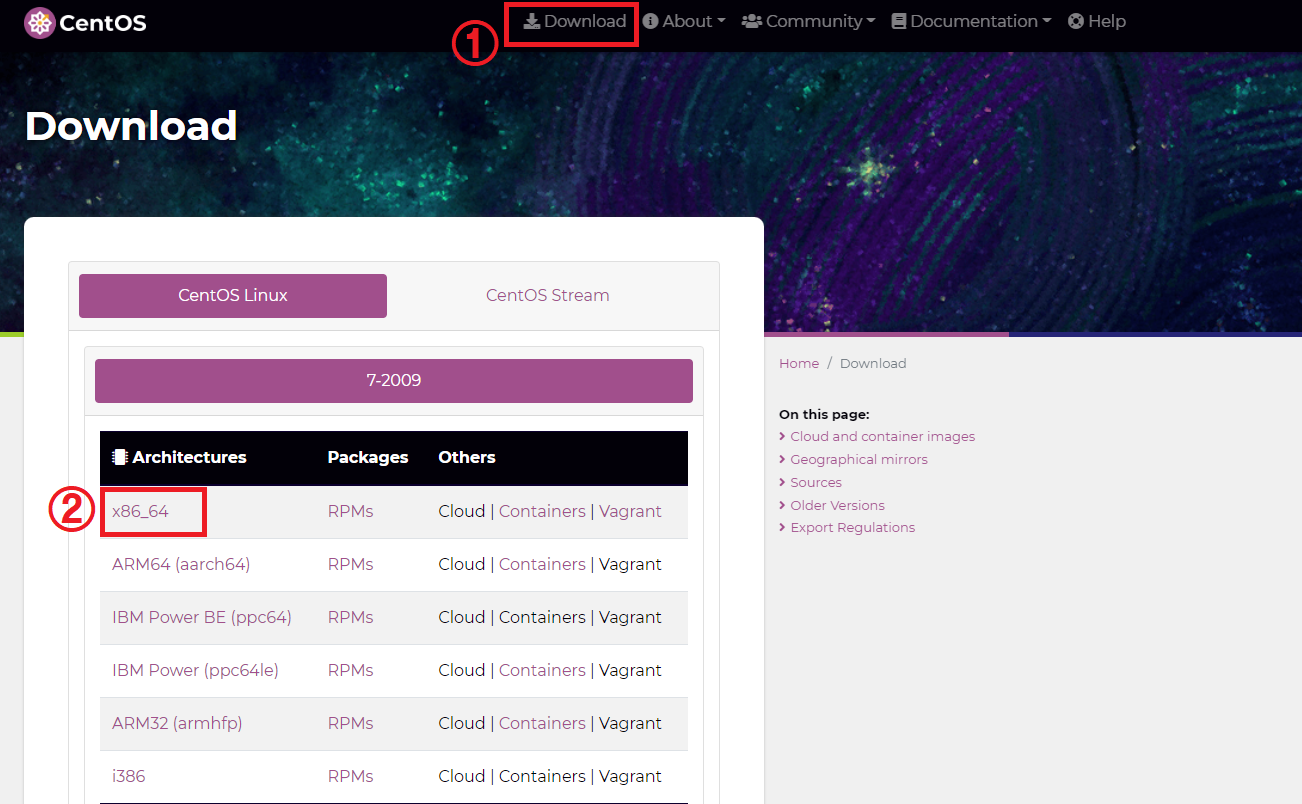The width and height of the screenshot is (1302, 804).
Task: Jump to Sources section
Action: click(816, 482)
